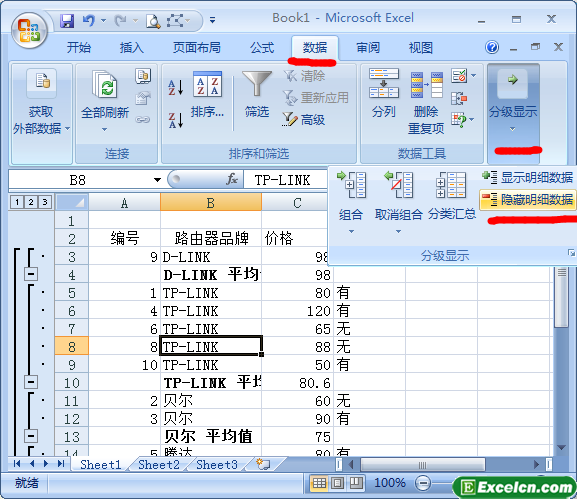Open Print Preview from Quick Access toolbar
The image size is (577, 499).
click(153, 21)
